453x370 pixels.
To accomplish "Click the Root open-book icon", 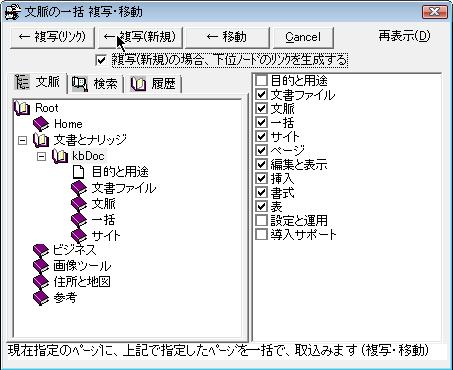I will click(x=22, y=108).
